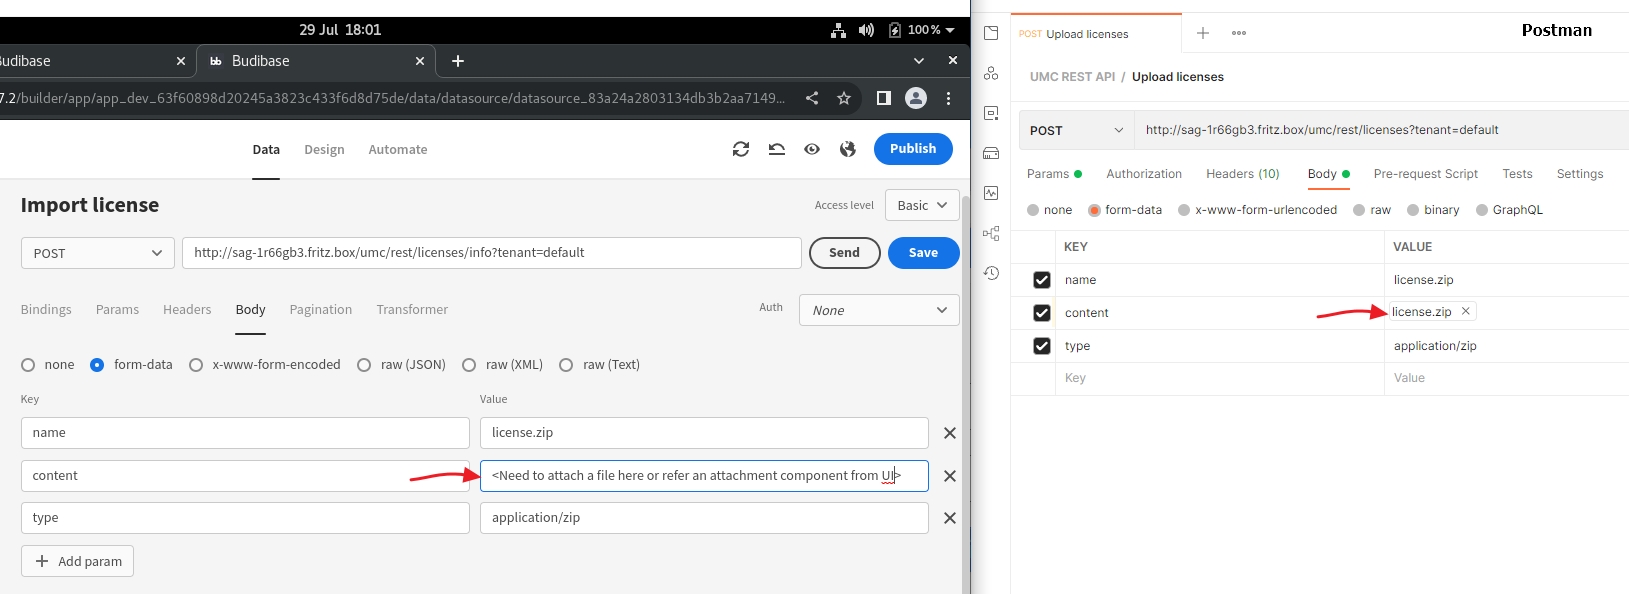Click the content value input in Budibase
The image size is (1629, 594).
[x=704, y=476]
